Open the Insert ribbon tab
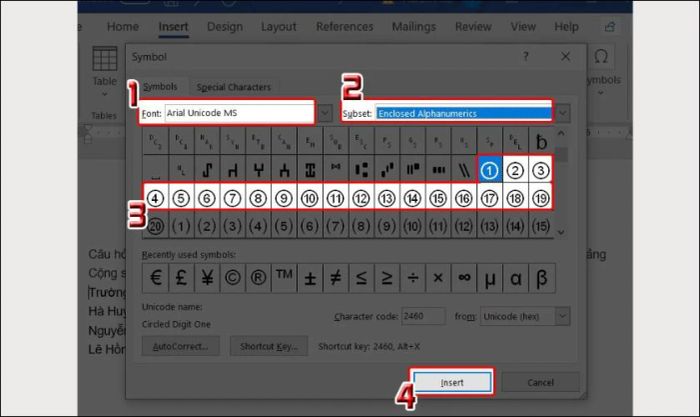The width and height of the screenshot is (700, 417). tap(173, 27)
